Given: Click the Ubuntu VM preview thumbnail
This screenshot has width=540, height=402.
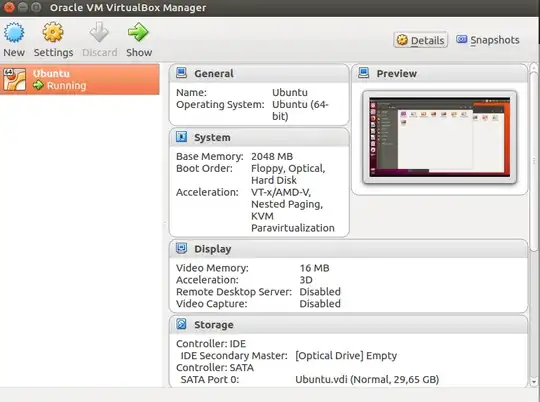Looking at the screenshot, I should (440, 137).
